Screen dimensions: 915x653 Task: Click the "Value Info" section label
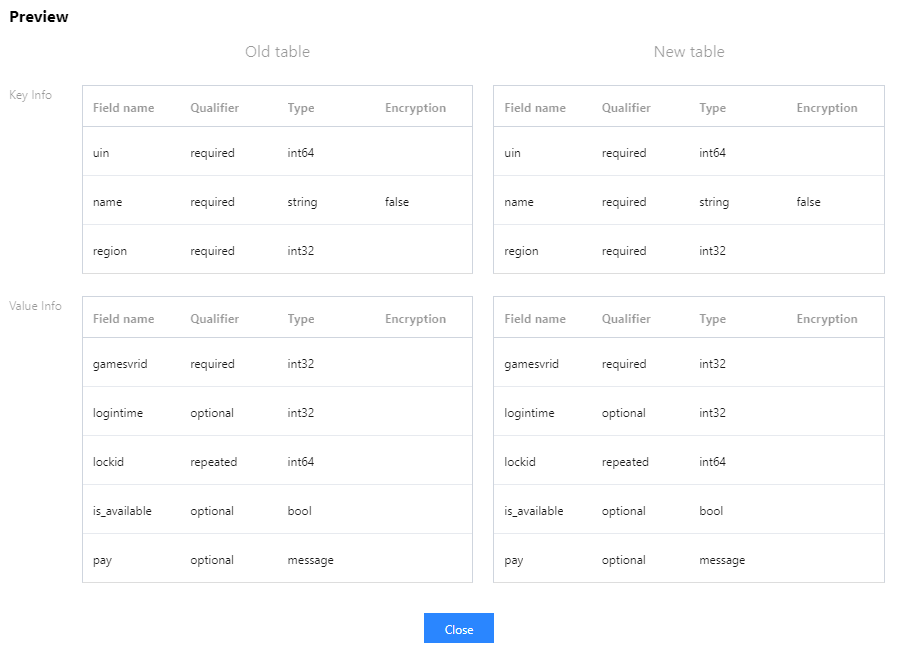click(x=35, y=306)
